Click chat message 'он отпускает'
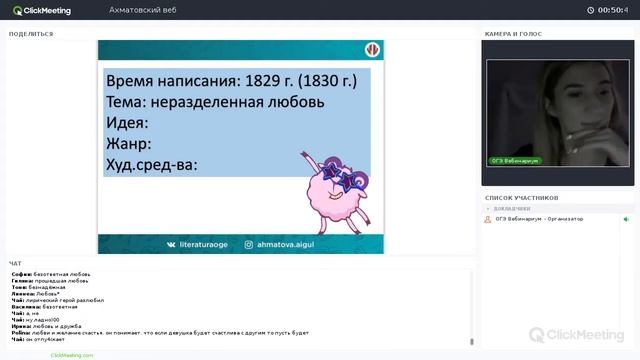The image size is (640, 360). pos(45,340)
